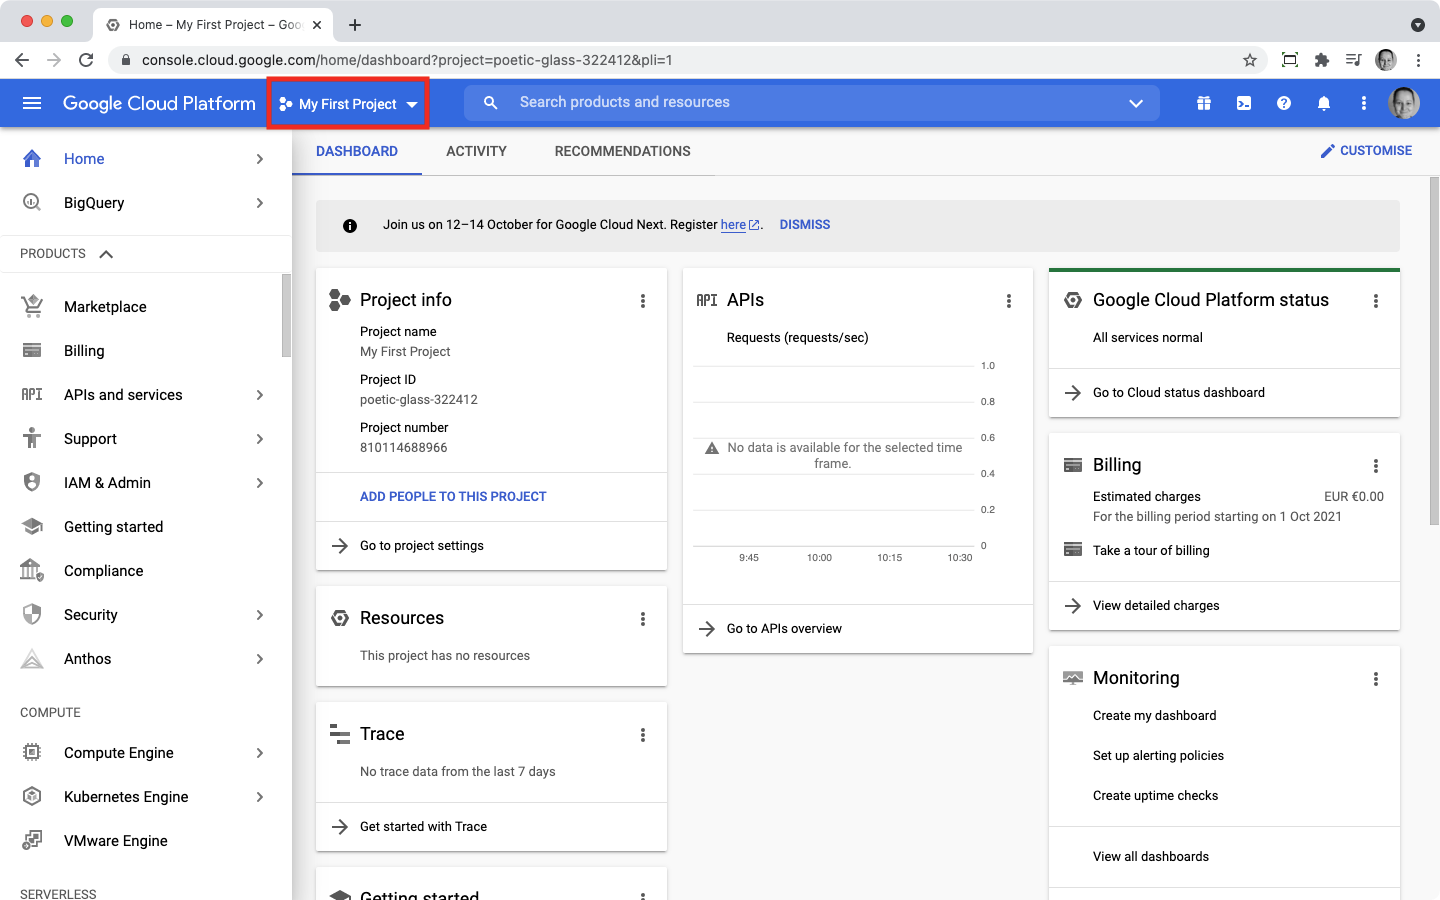Click the Google account avatar in header
The image size is (1440, 900).
pyautogui.click(x=1404, y=103)
